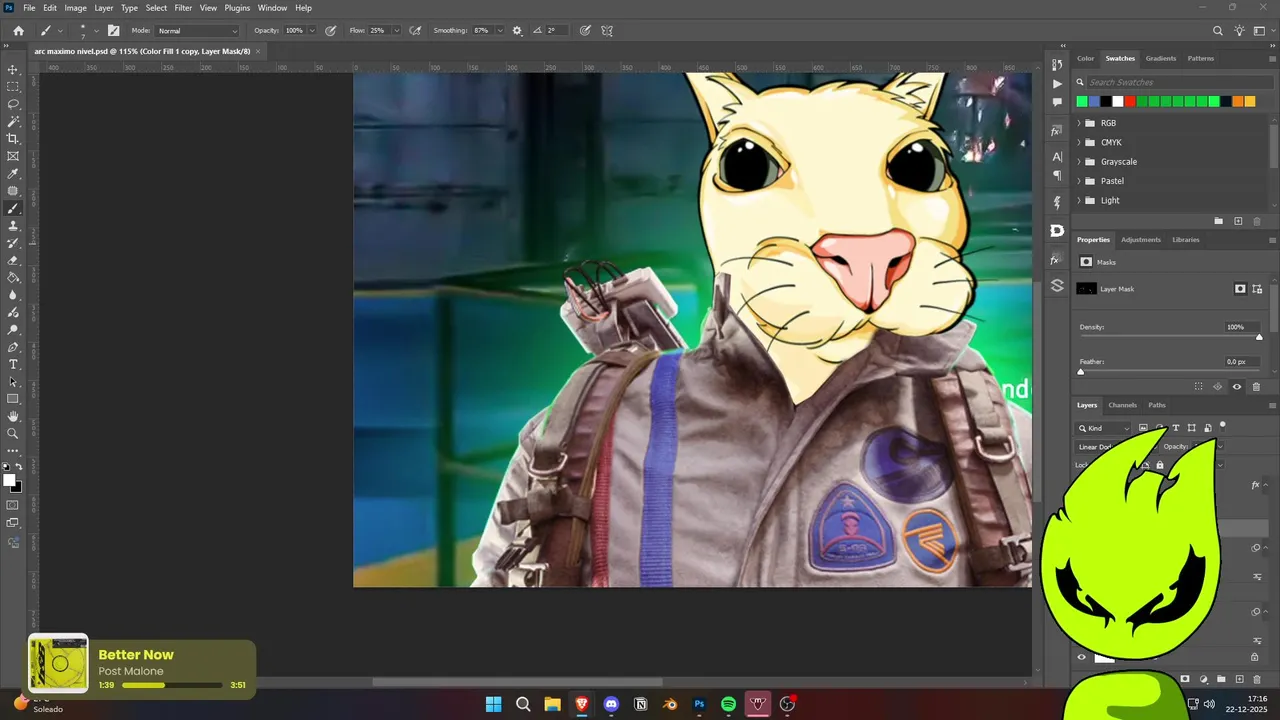Select the Path Selection tool
1280x720 pixels.
(13, 382)
